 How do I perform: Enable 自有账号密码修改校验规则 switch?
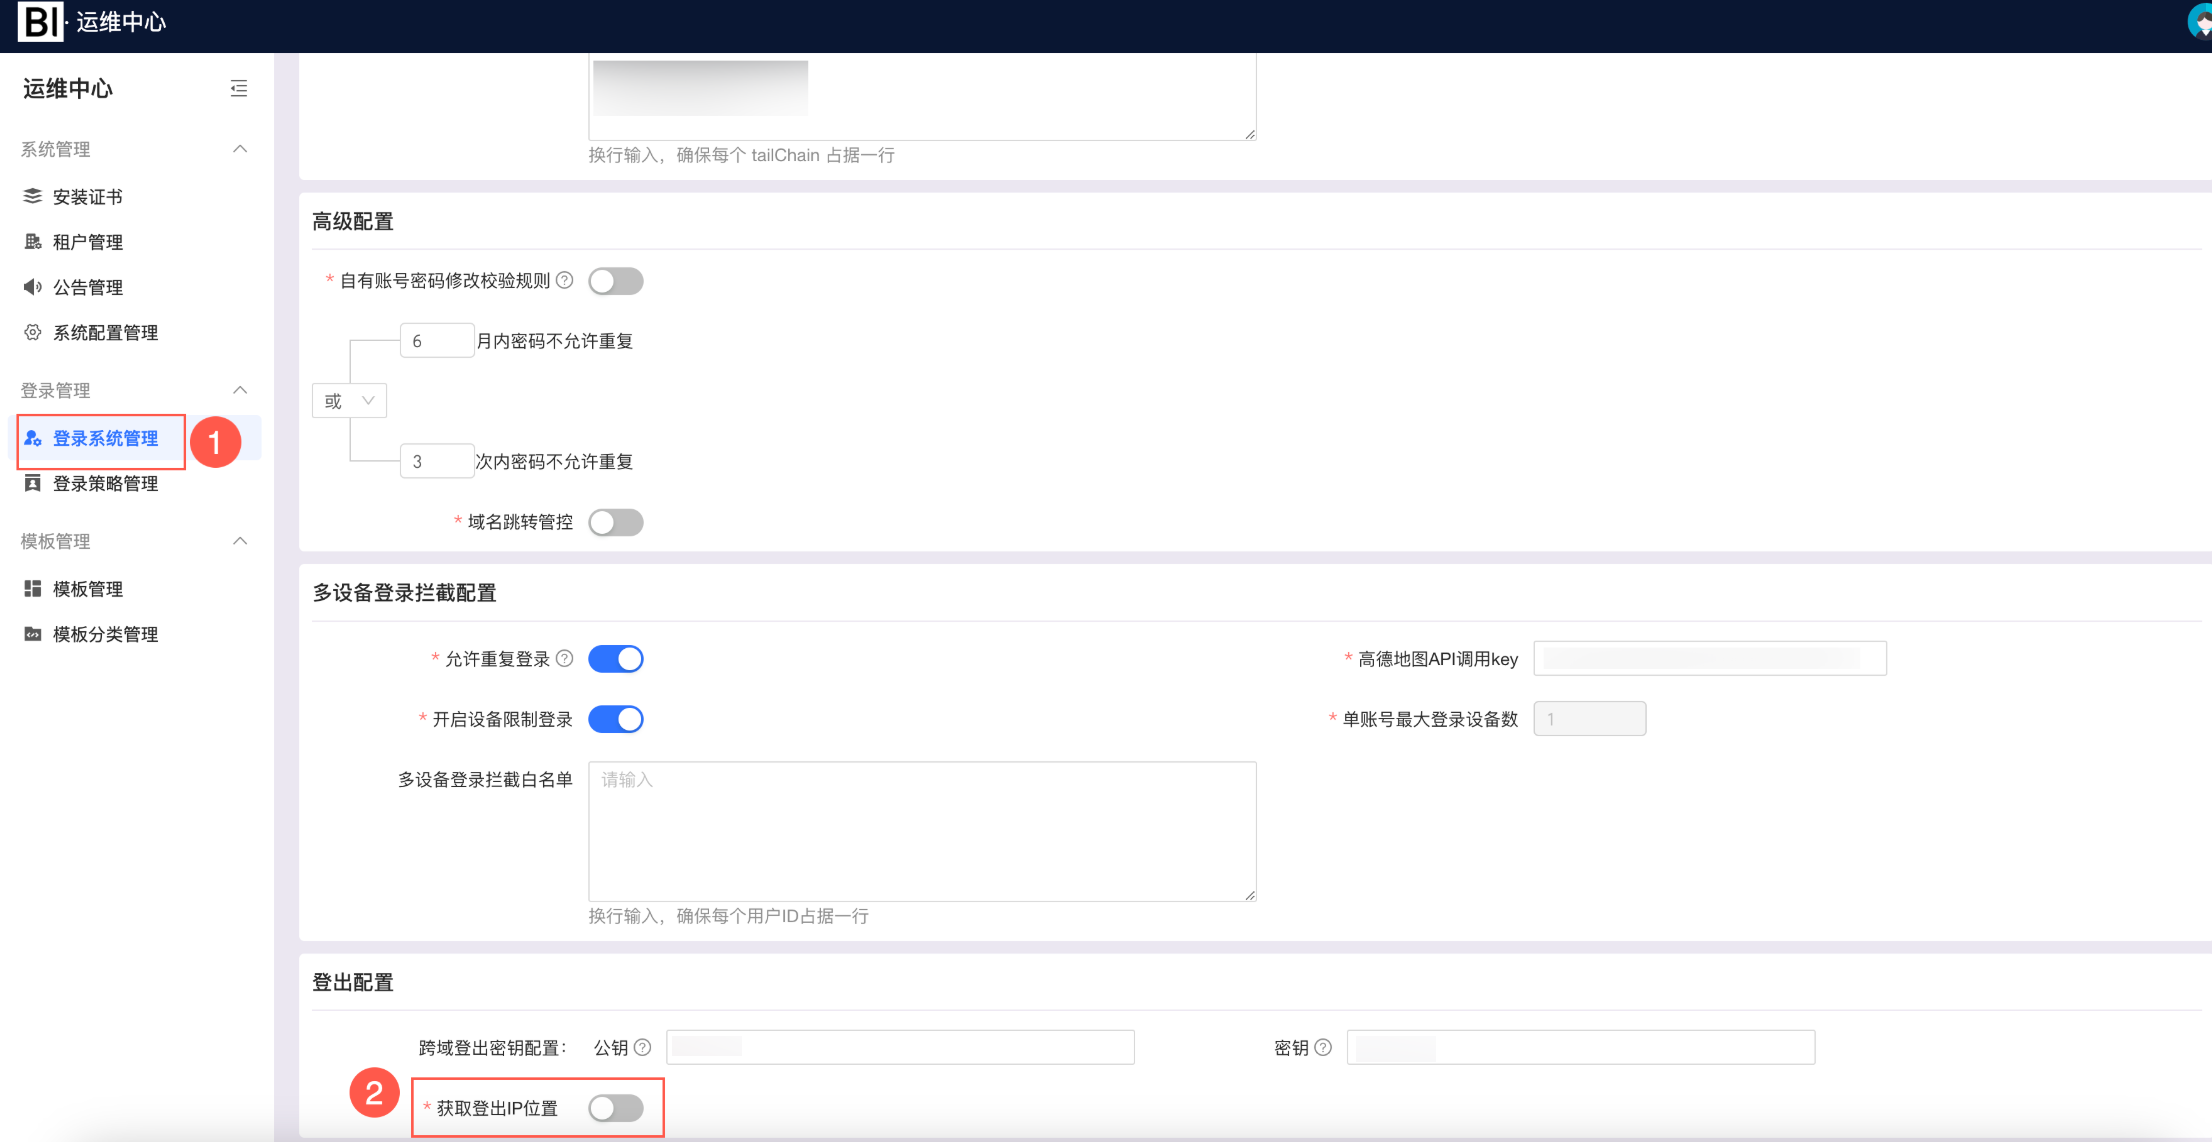(x=615, y=281)
